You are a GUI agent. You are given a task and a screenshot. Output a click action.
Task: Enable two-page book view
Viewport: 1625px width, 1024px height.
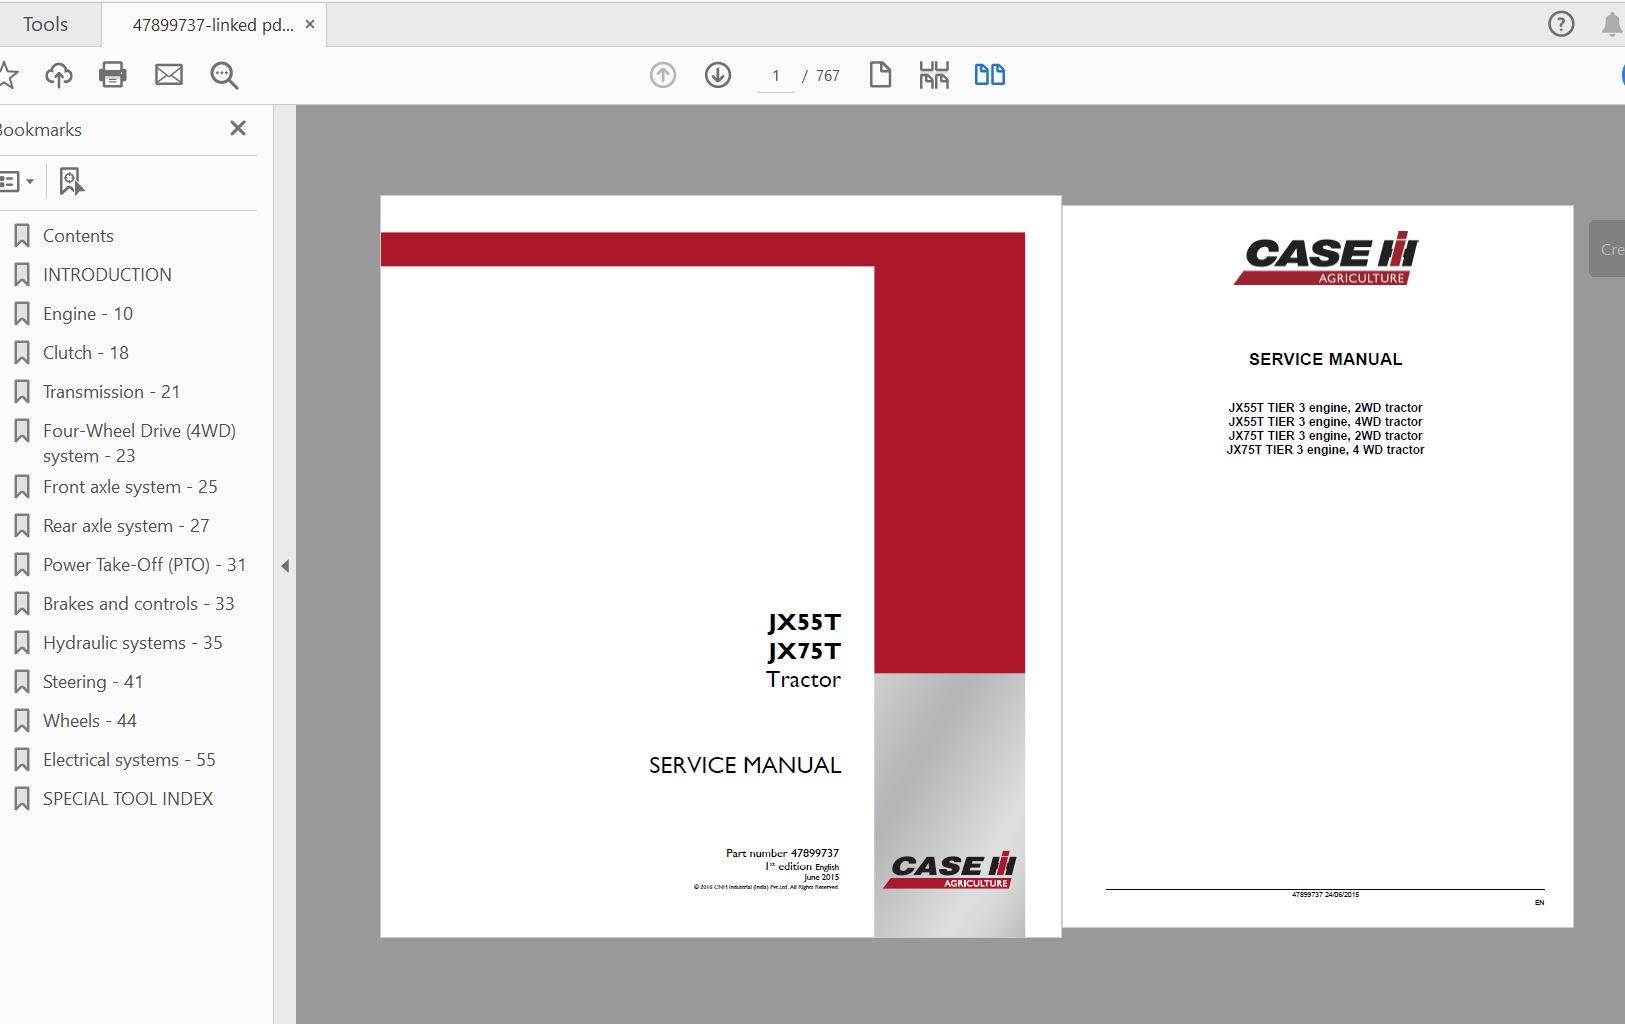point(990,74)
